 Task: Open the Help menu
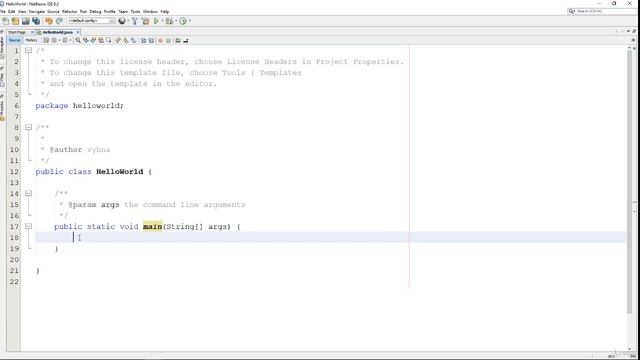click(x=164, y=11)
